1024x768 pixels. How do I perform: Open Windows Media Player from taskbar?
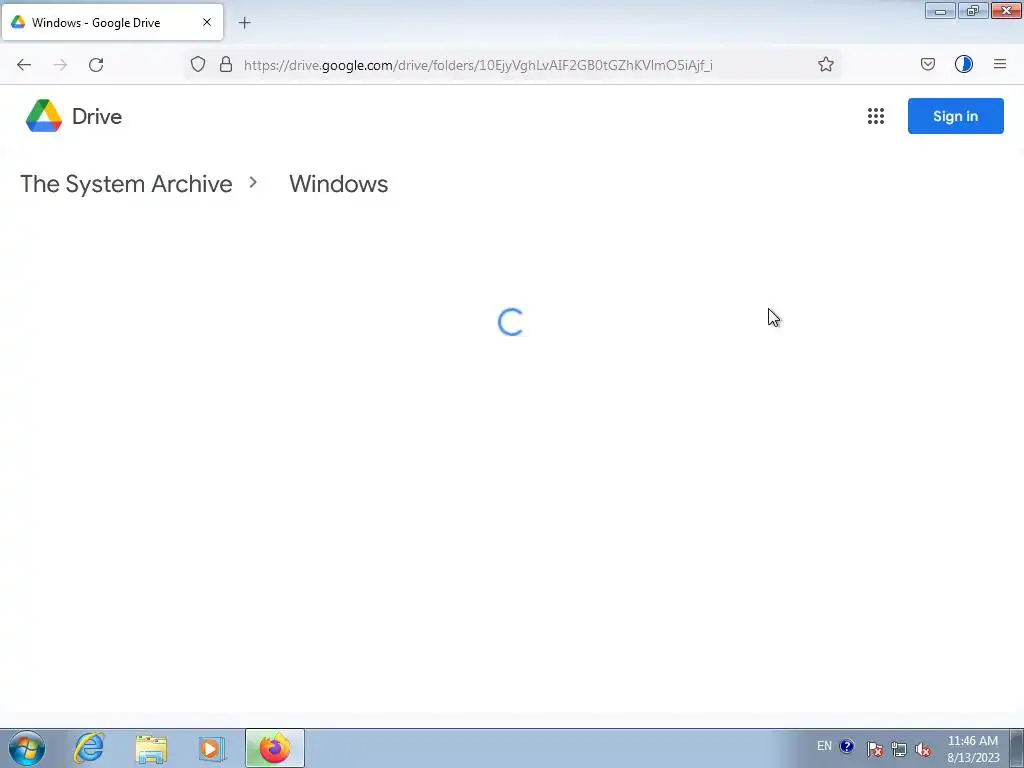pyautogui.click(x=212, y=749)
